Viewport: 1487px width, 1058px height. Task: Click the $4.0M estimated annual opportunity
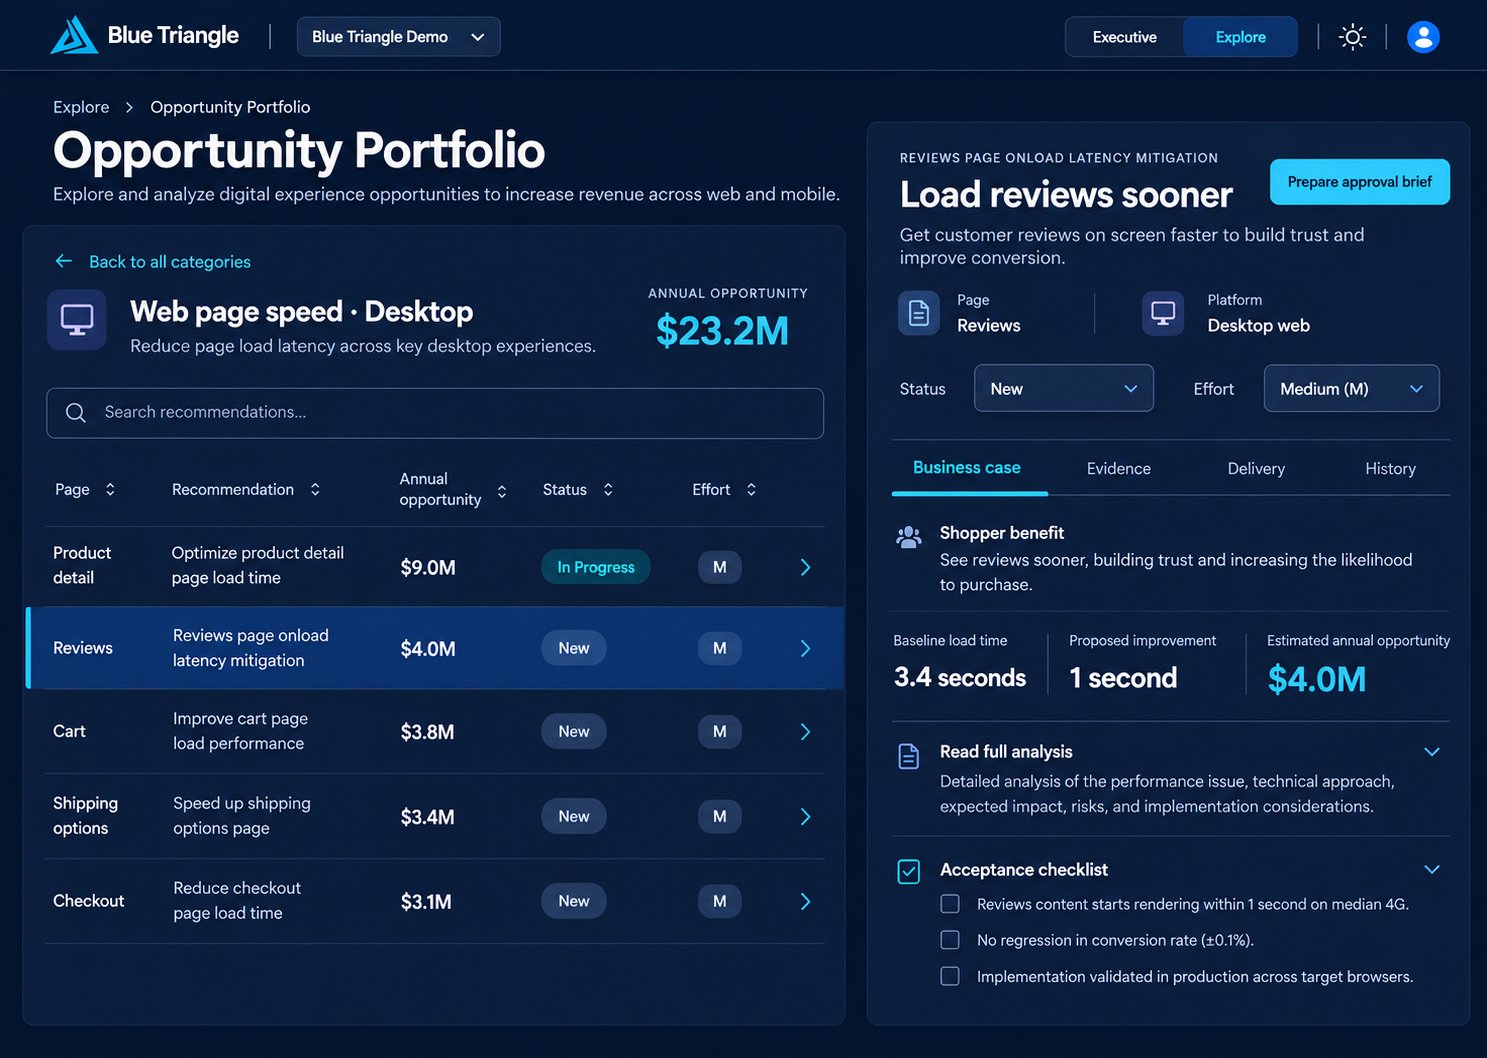coord(1316,680)
